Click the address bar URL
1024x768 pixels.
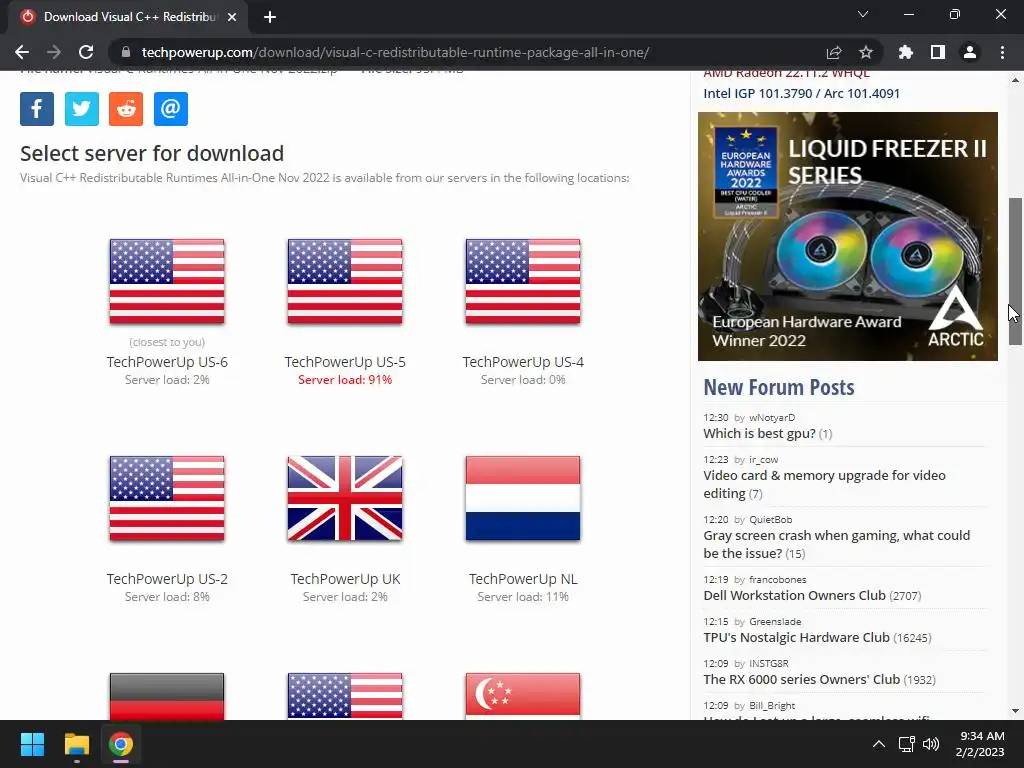[x=395, y=52]
